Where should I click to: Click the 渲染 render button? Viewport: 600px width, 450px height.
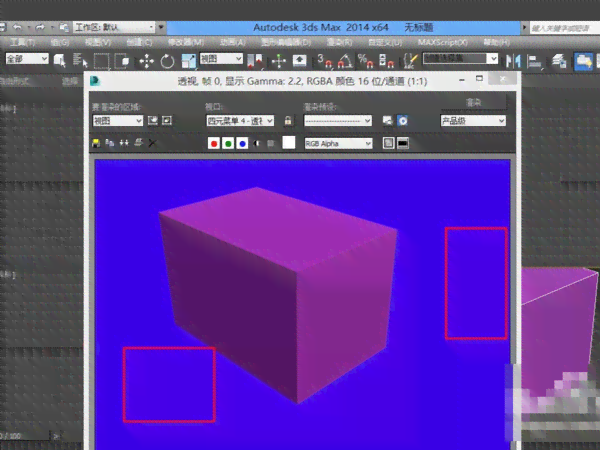(x=474, y=103)
